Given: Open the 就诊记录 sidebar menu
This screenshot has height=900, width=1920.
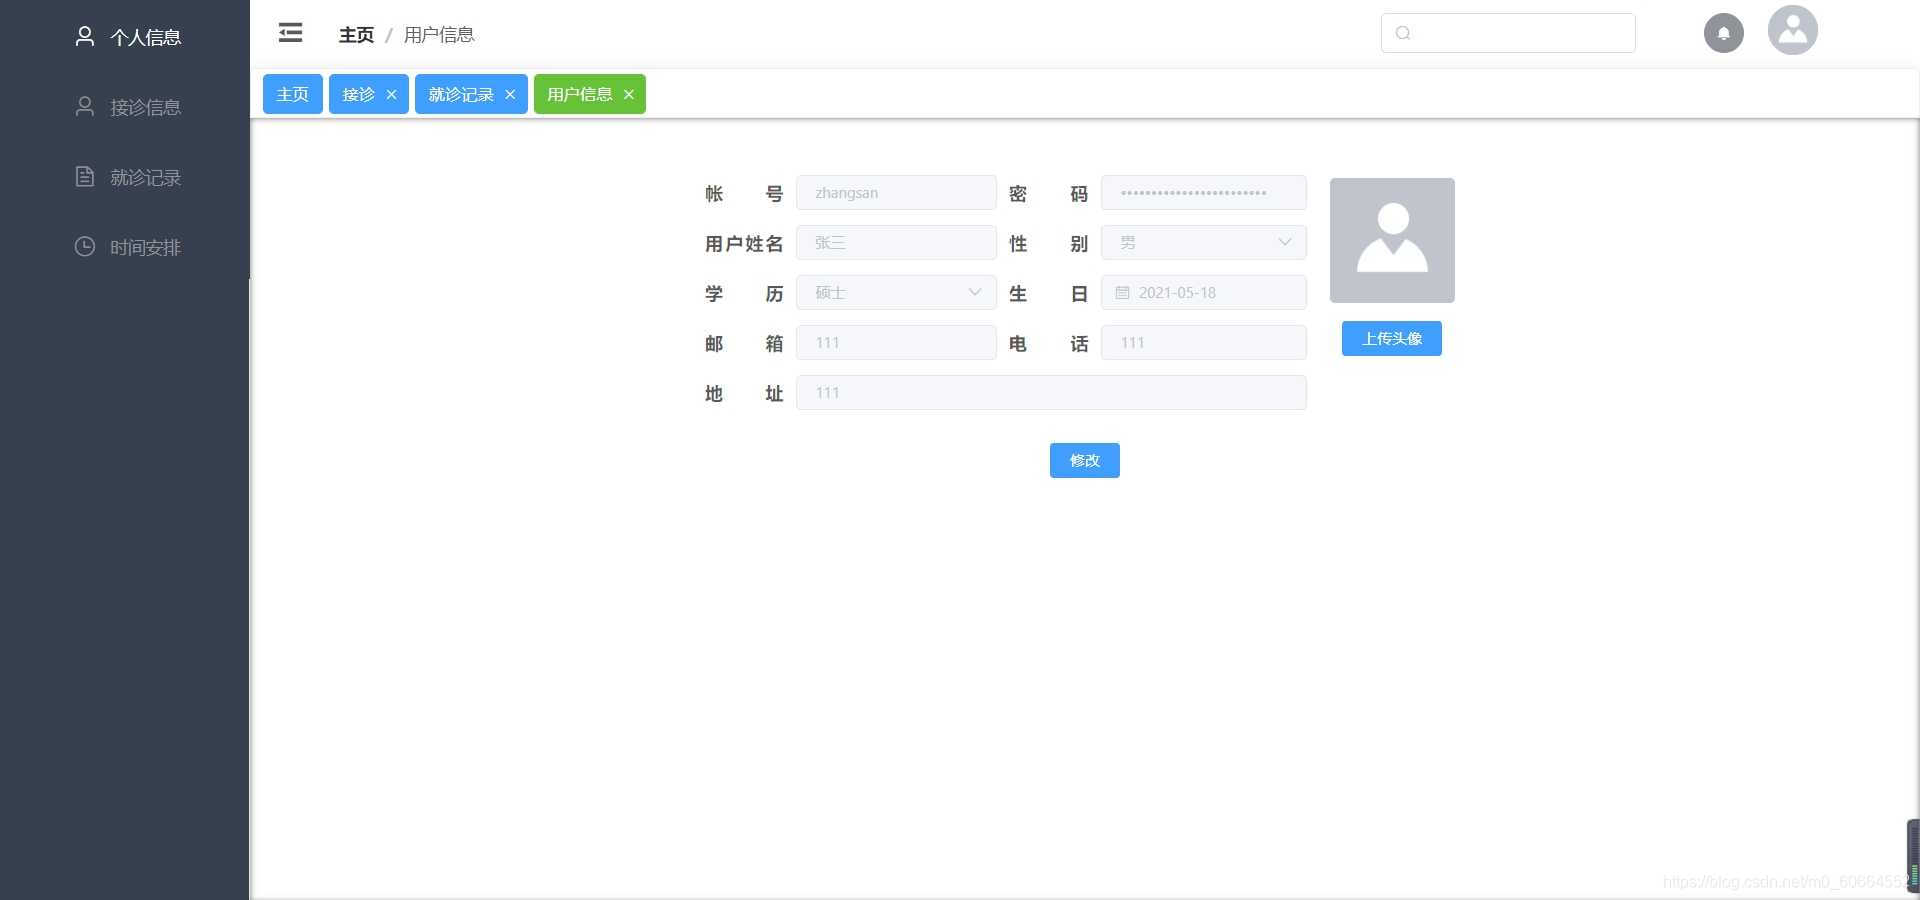Looking at the screenshot, I should (125, 177).
